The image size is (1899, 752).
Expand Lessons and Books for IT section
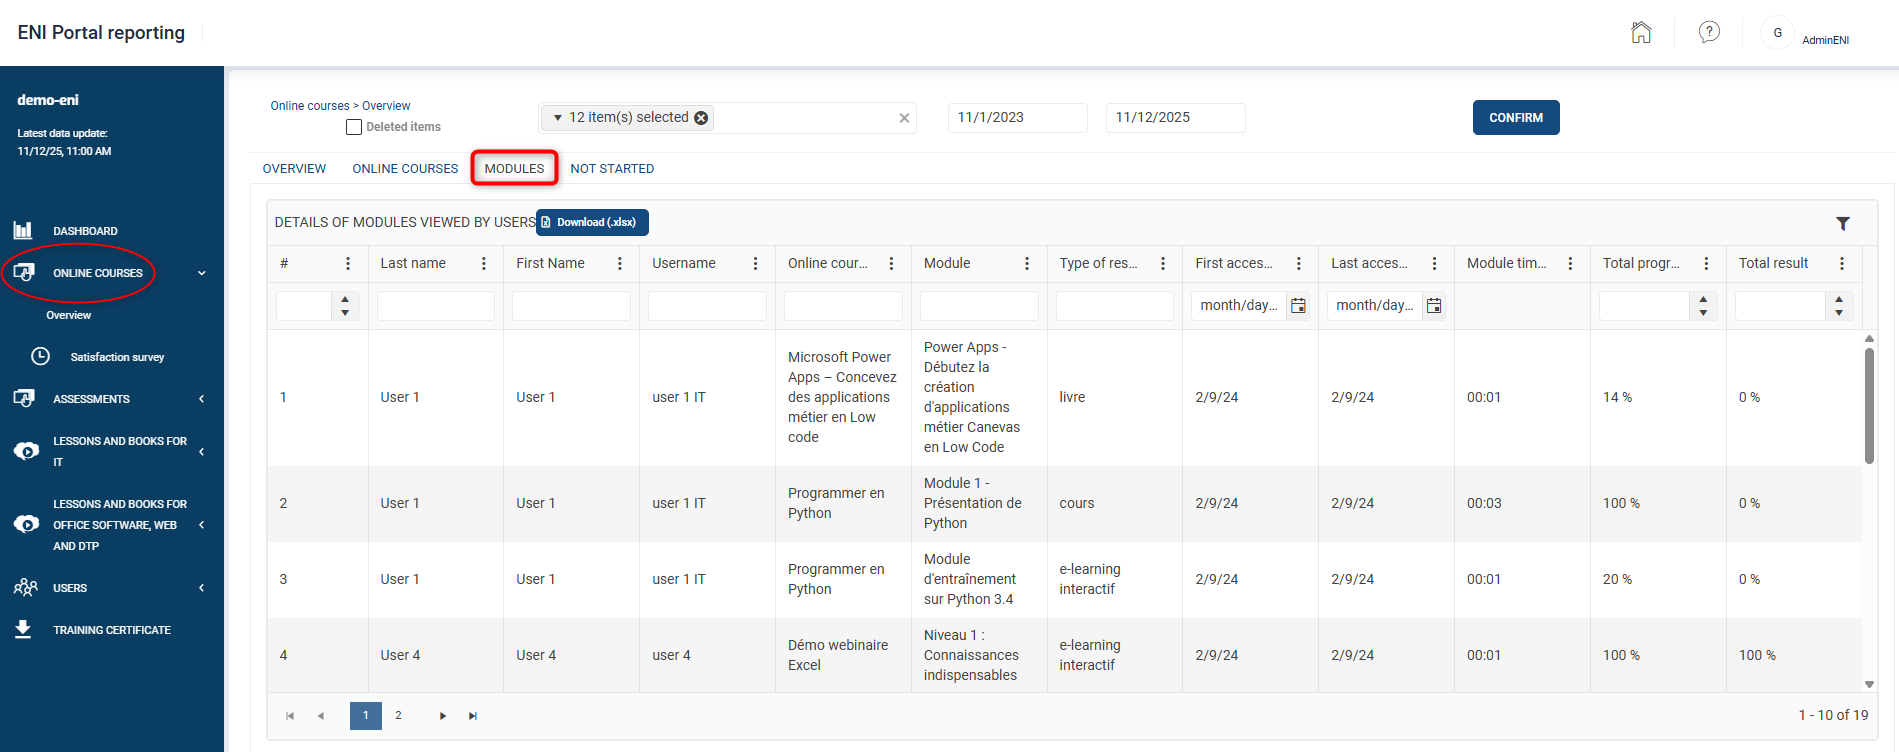coord(202,452)
